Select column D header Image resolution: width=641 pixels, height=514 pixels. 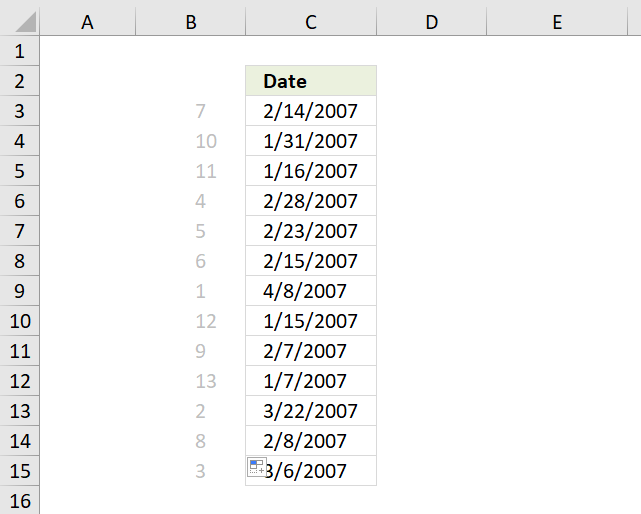(x=431, y=22)
